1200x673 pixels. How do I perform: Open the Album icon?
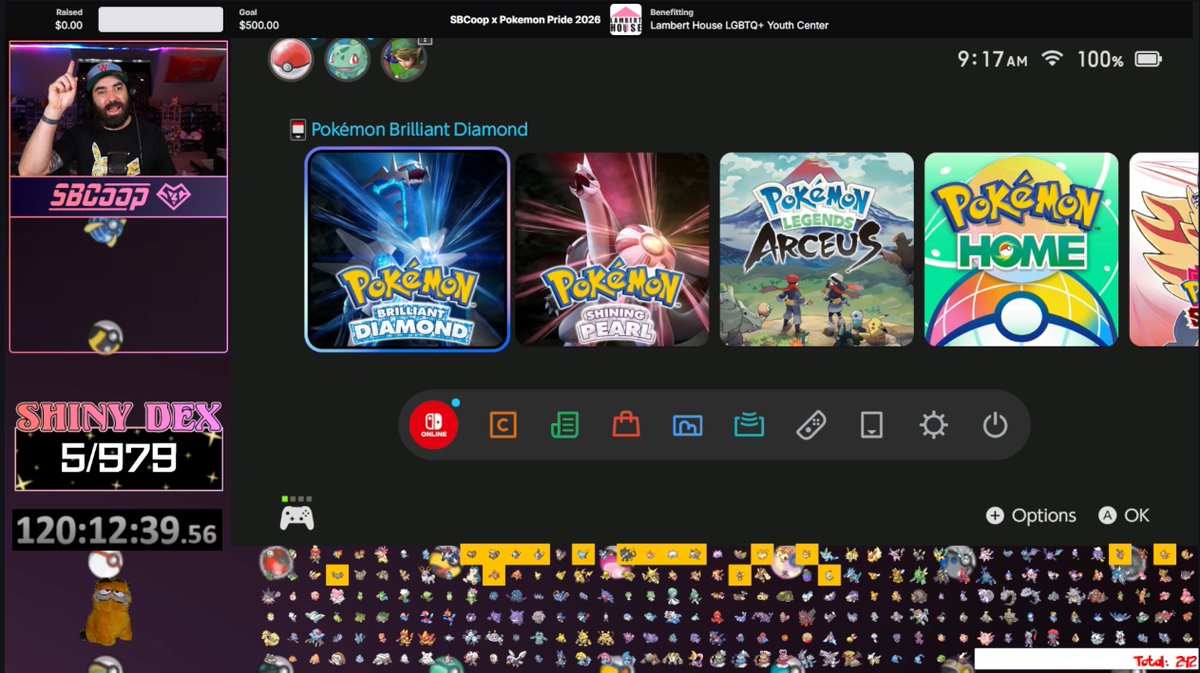click(688, 426)
